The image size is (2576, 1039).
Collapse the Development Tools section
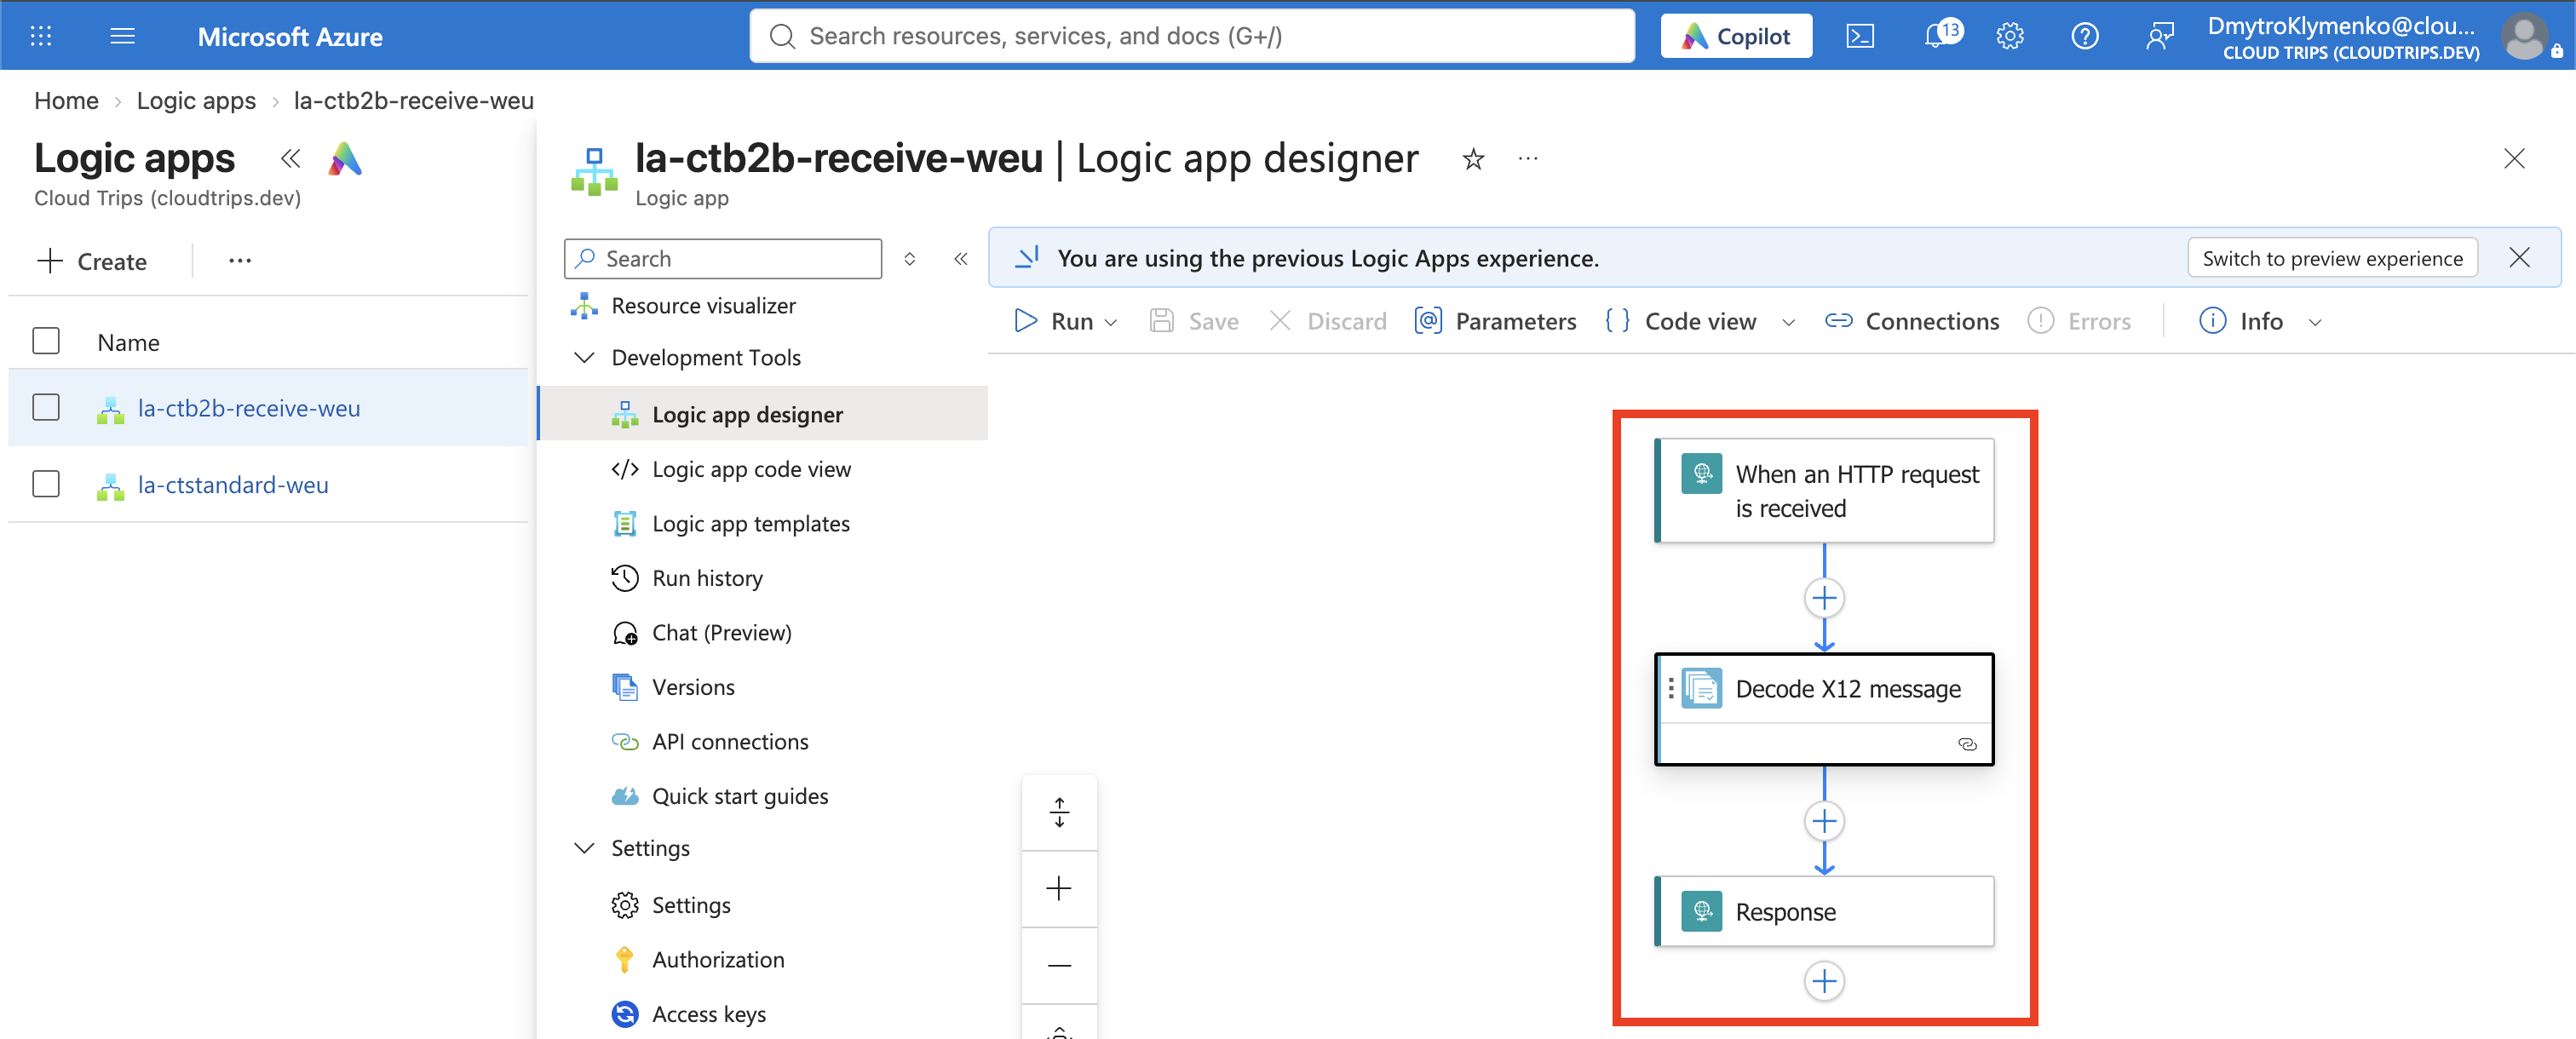tap(584, 357)
